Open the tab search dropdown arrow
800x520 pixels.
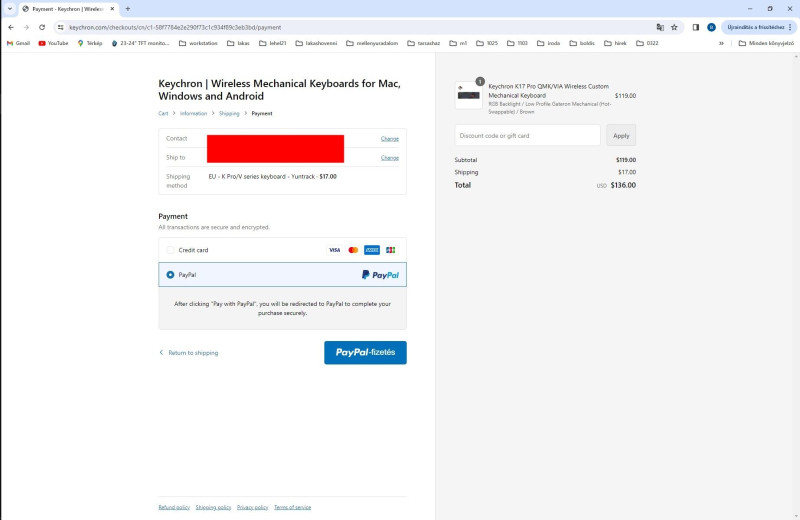[x=10, y=9]
